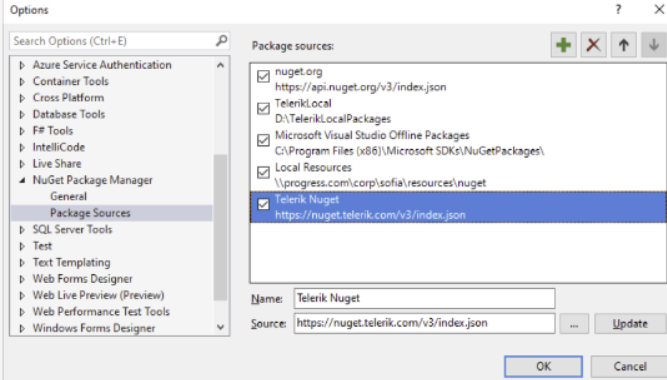Screen dimensions: 667x380
Task: Click the search magnifier icon
Action: (221, 41)
